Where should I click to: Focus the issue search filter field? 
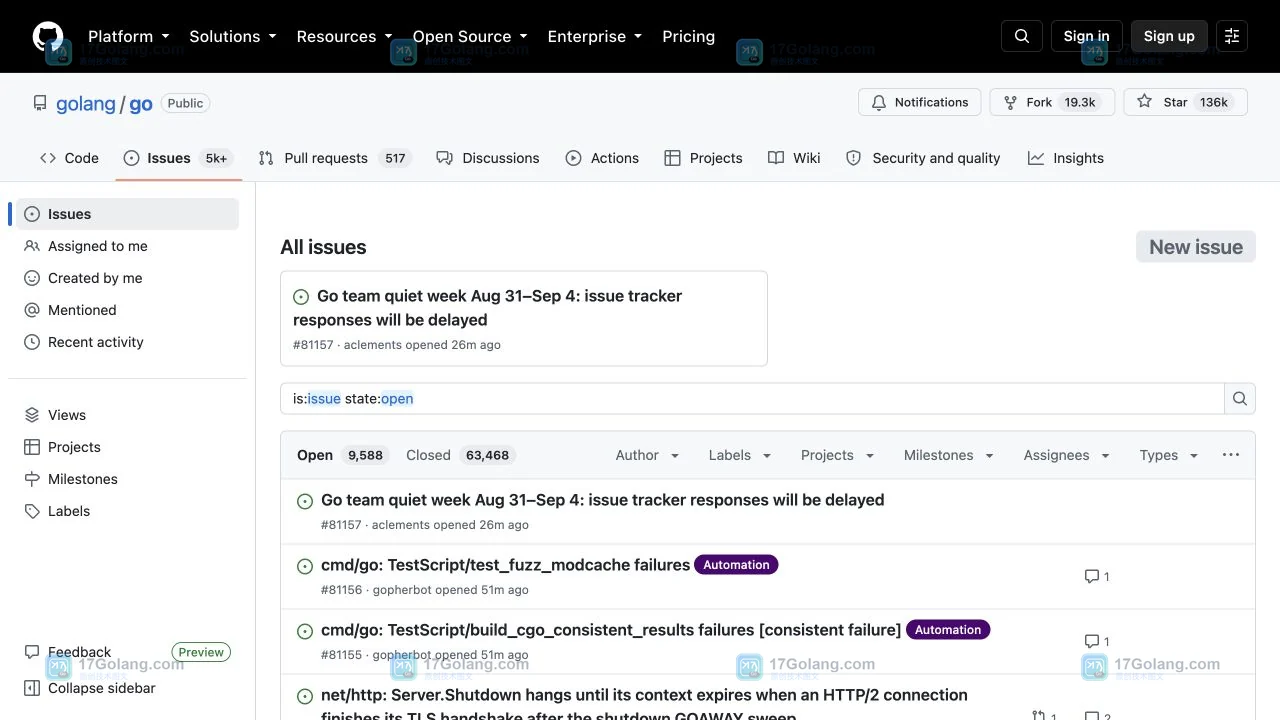tap(752, 398)
